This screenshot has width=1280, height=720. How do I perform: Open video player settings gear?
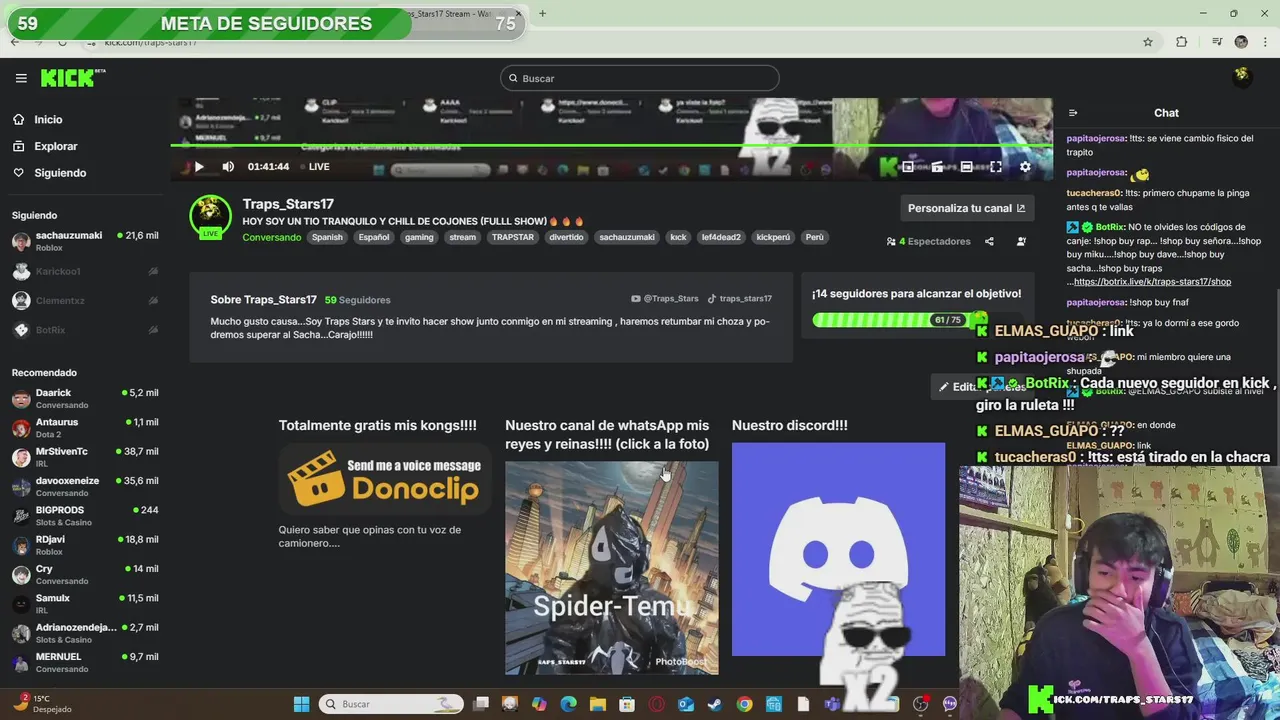pyautogui.click(x=1025, y=167)
